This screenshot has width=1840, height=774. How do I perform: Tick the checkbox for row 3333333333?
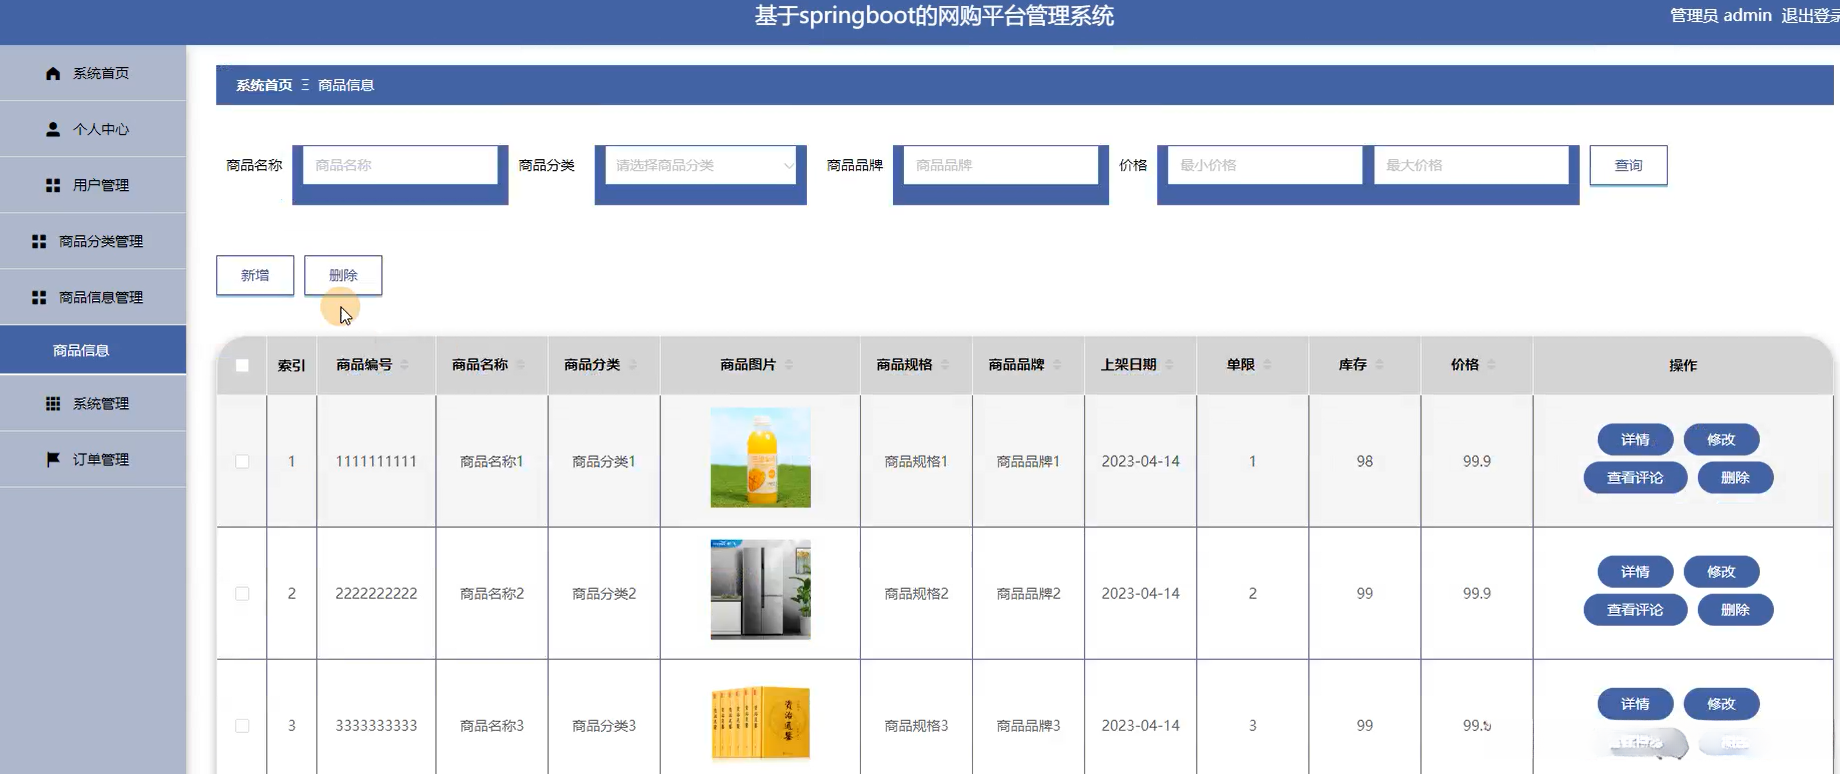tap(242, 725)
